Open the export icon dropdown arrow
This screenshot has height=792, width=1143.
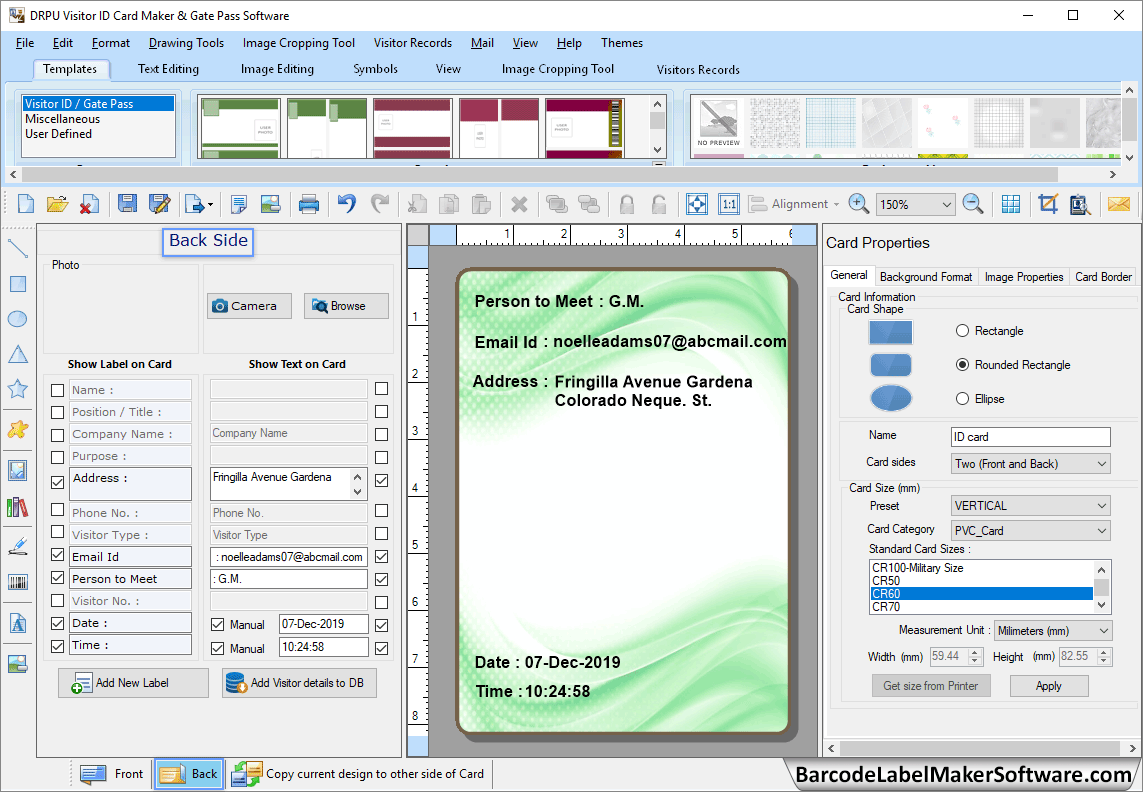pos(210,205)
